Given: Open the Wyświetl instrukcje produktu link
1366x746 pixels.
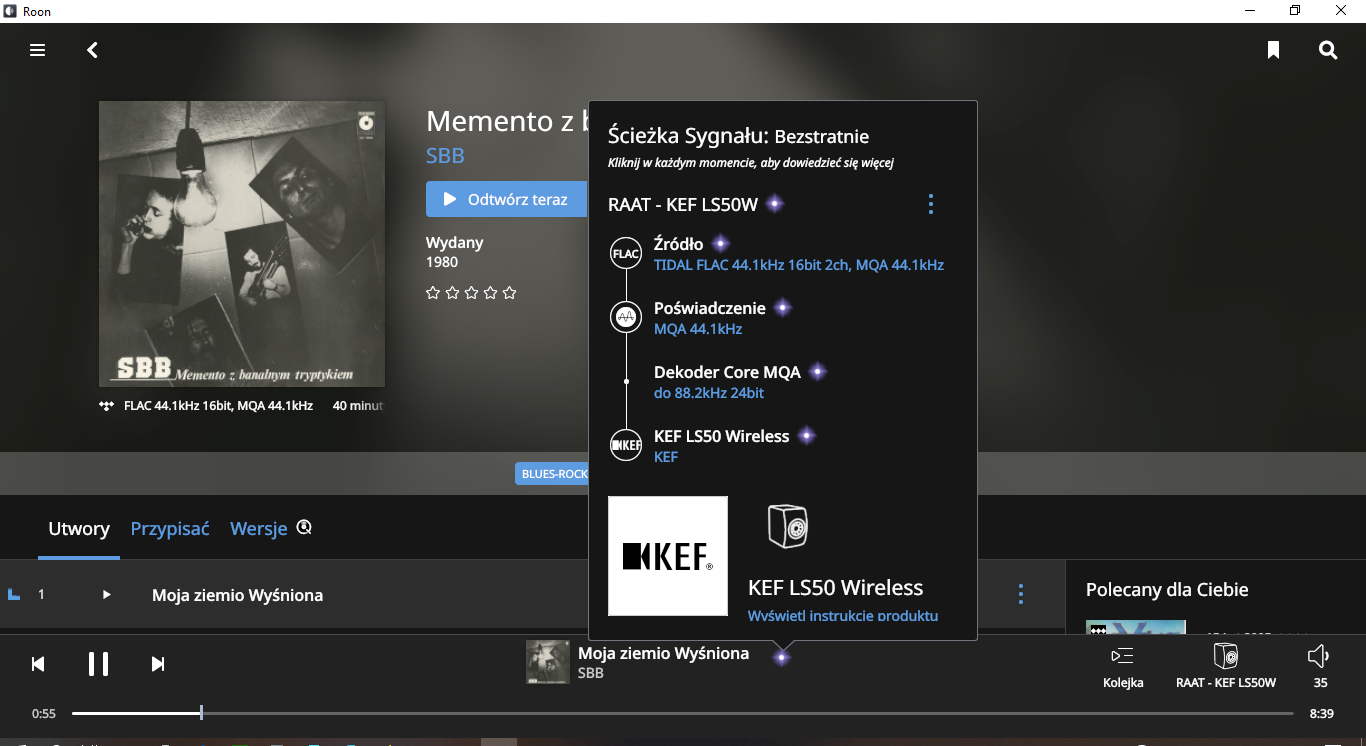Looking at the screenshot, I should pos(843,615).
